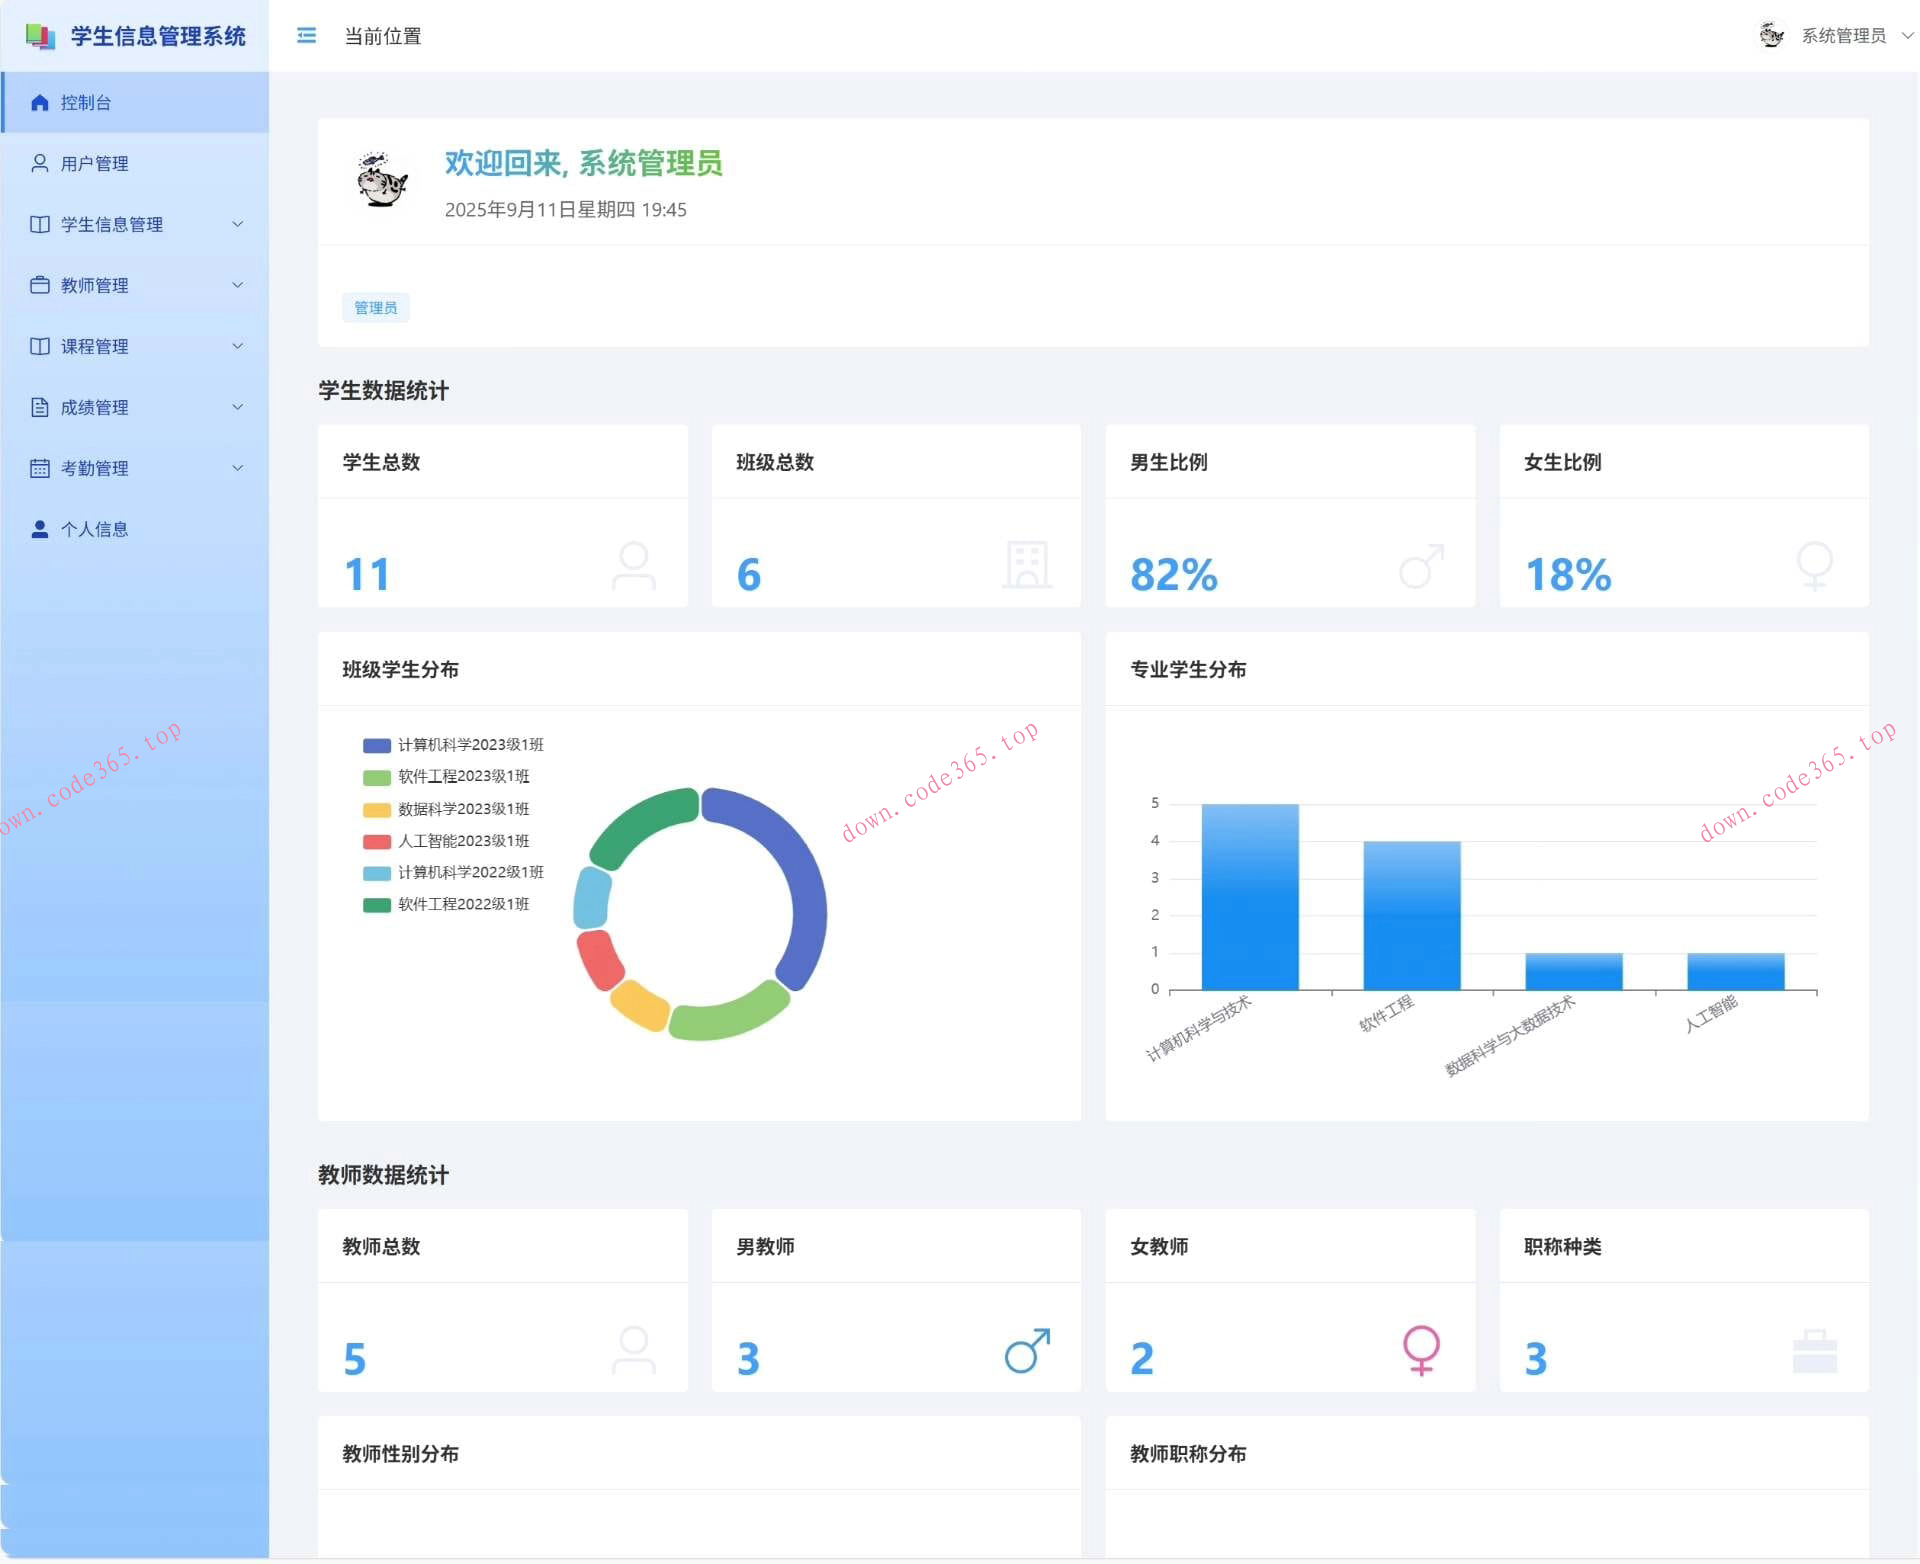The width and height of the screenshot is (1920, 1564).
Task: Open 系统管理员 account dropdown arrow
Action: pos(1907,36)
